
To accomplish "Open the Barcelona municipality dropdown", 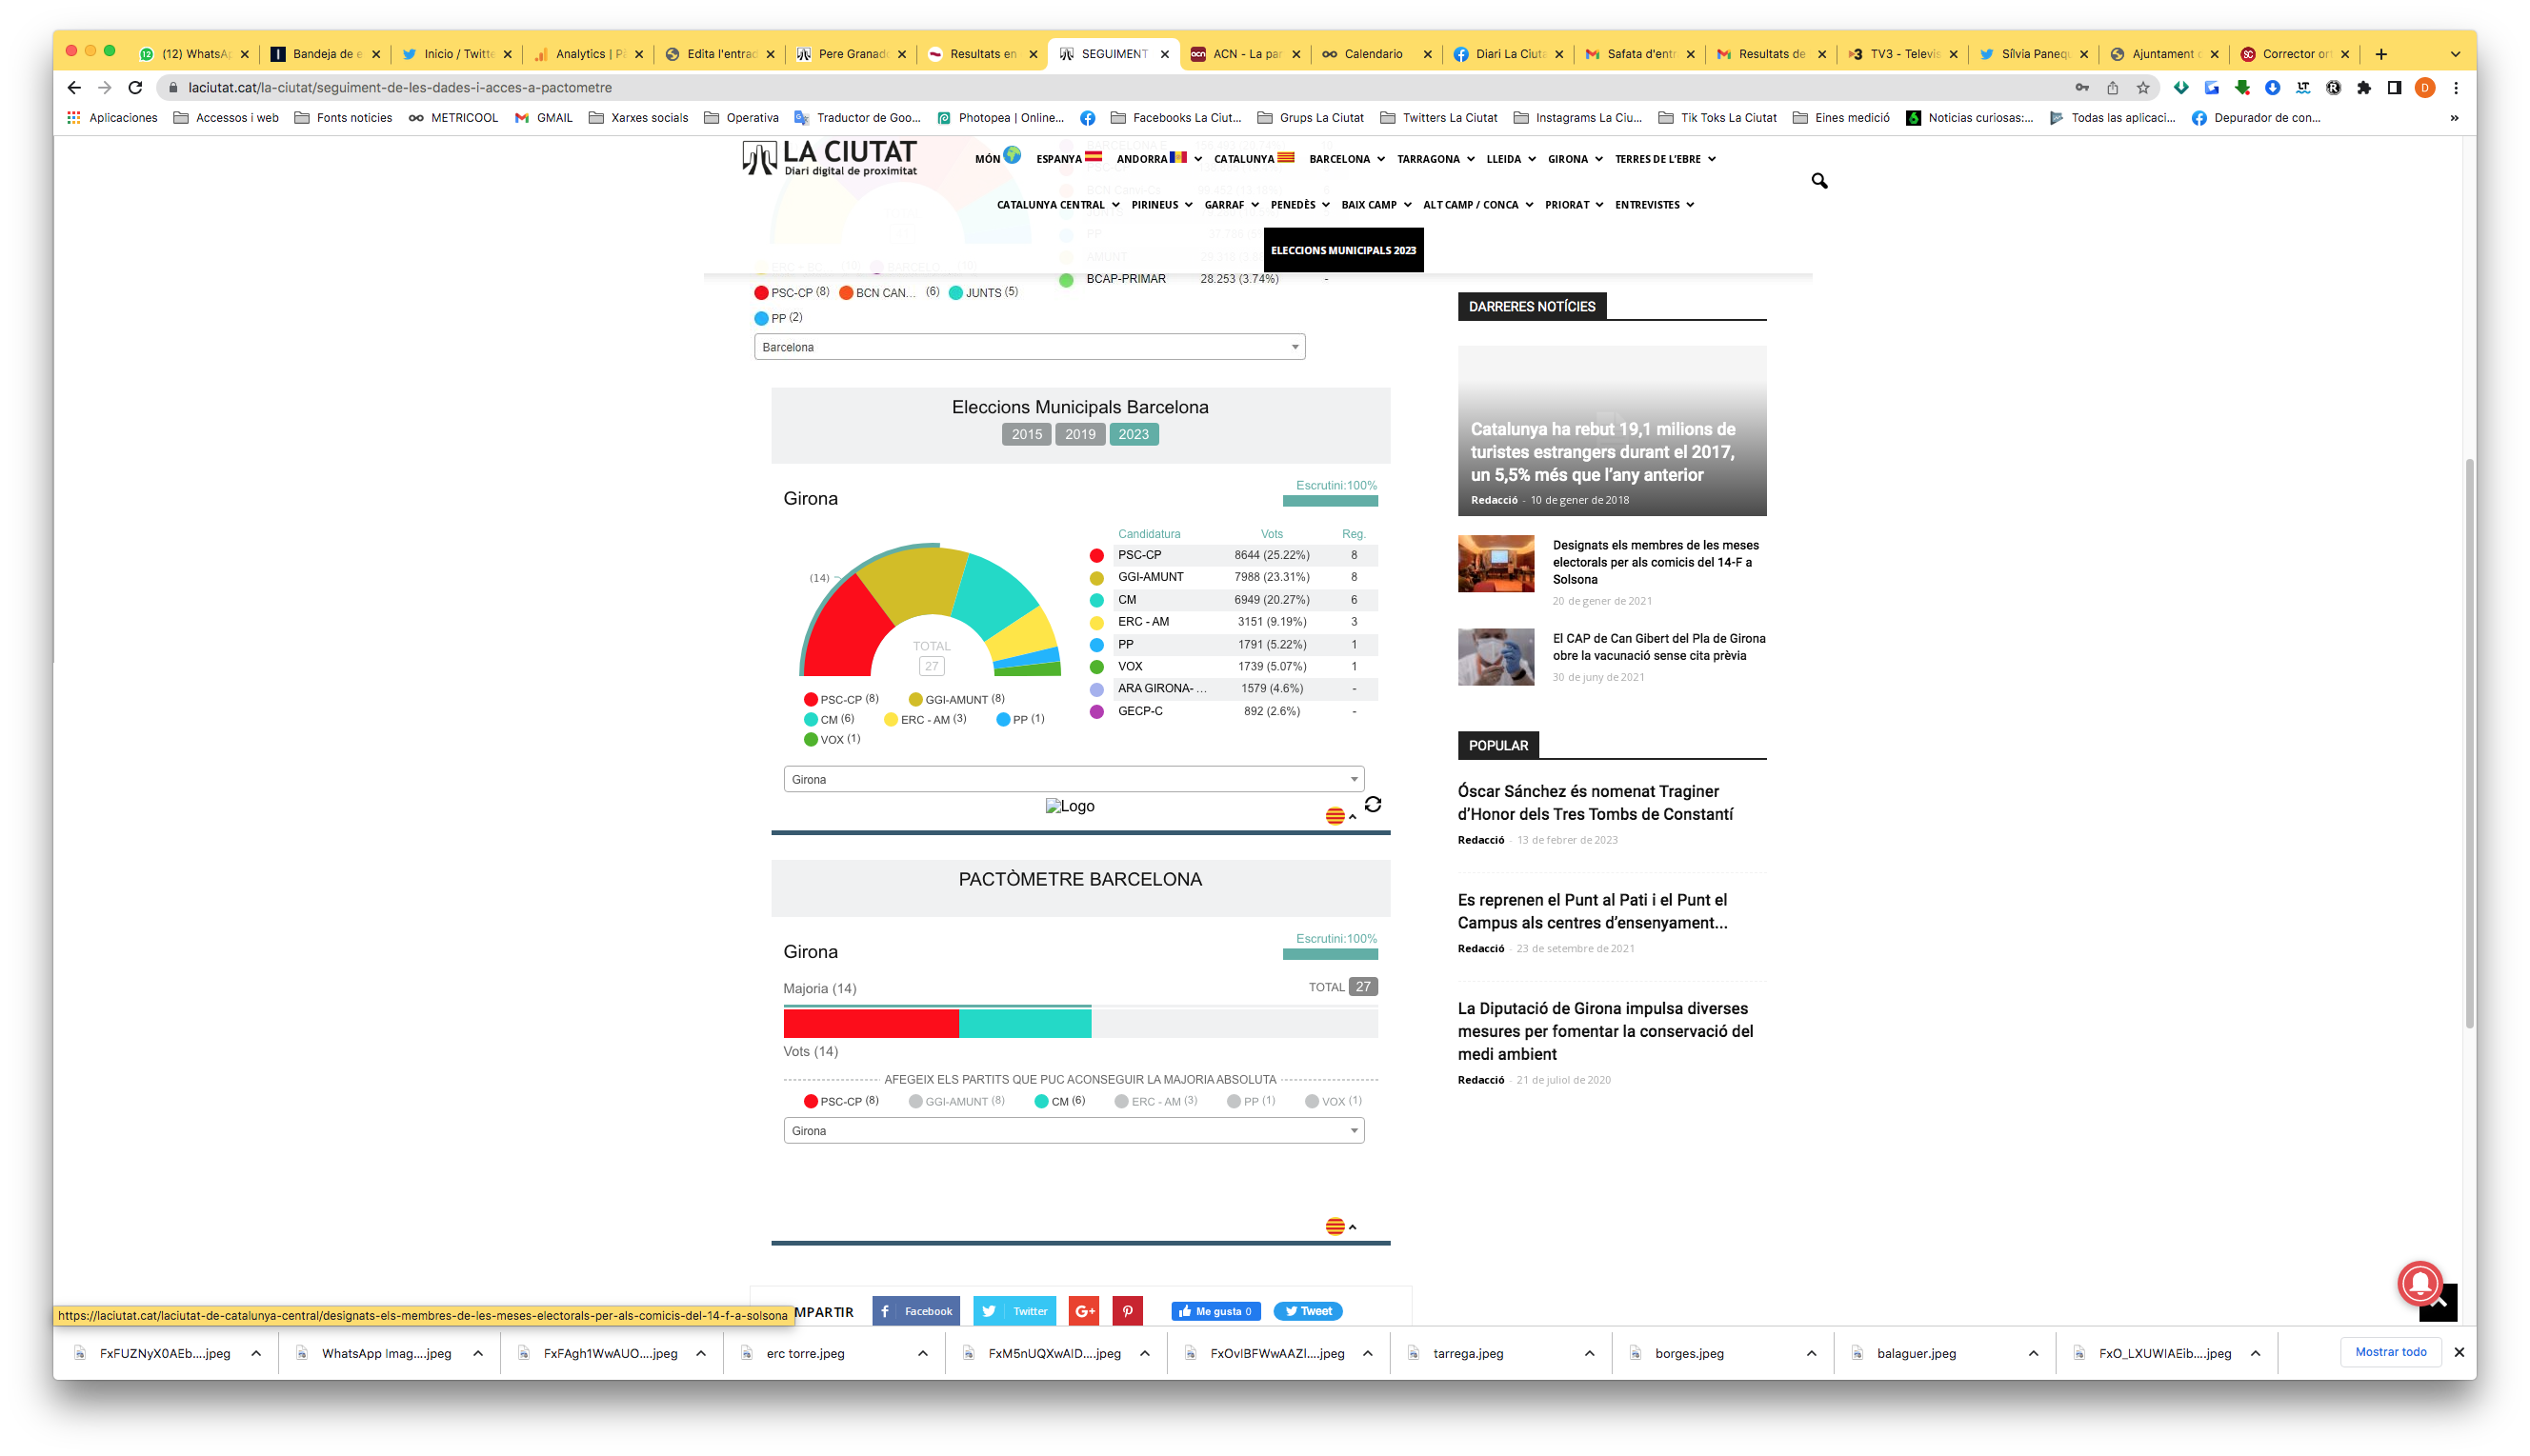I will [x=1029, y=347].
